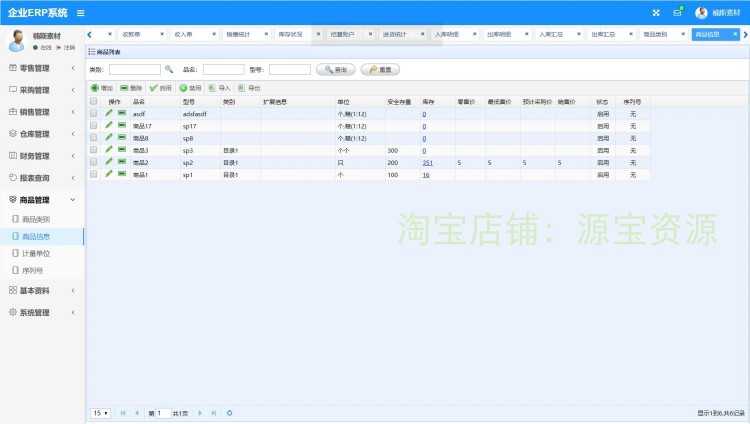The width and height of the screenshot is (750, 424).
Task: Click the Disable toolbar item
Action: pyautogui.click(x=190, y=88)
